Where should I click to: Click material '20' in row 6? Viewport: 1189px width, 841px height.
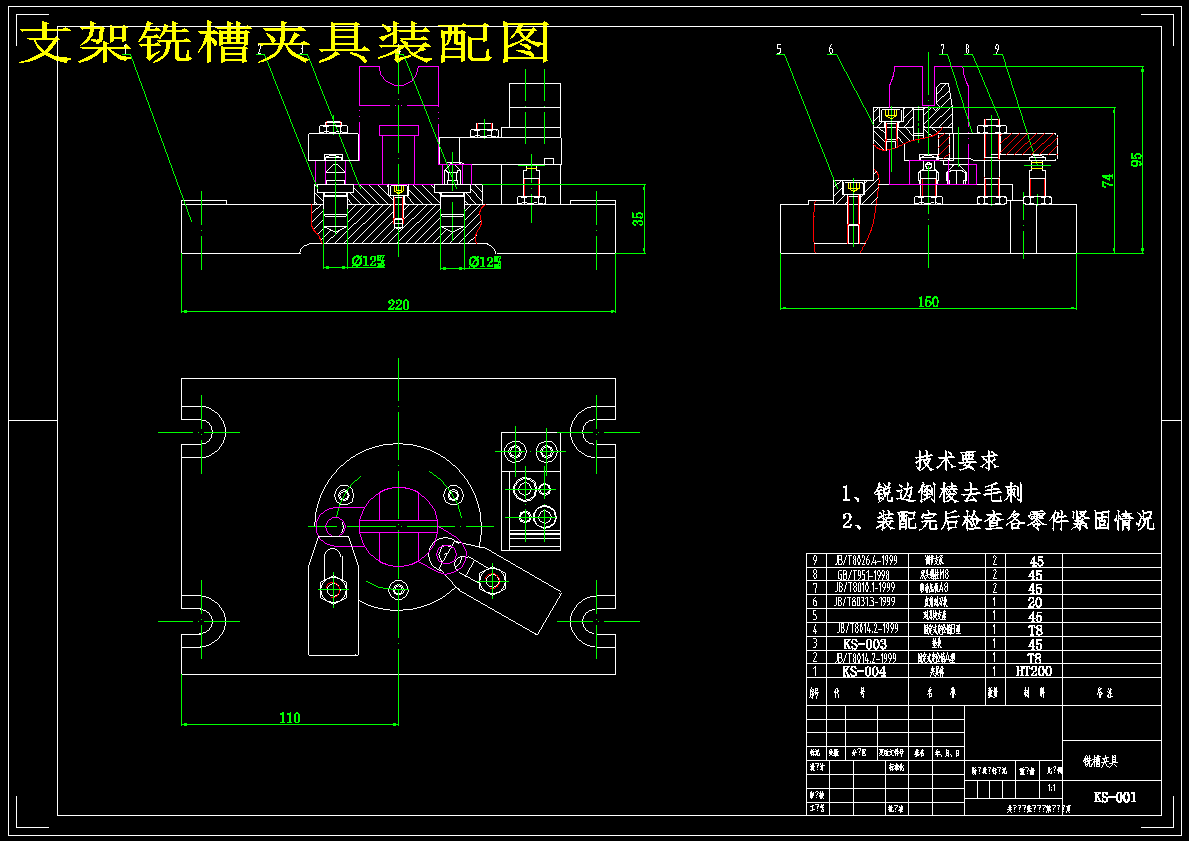1035,602
